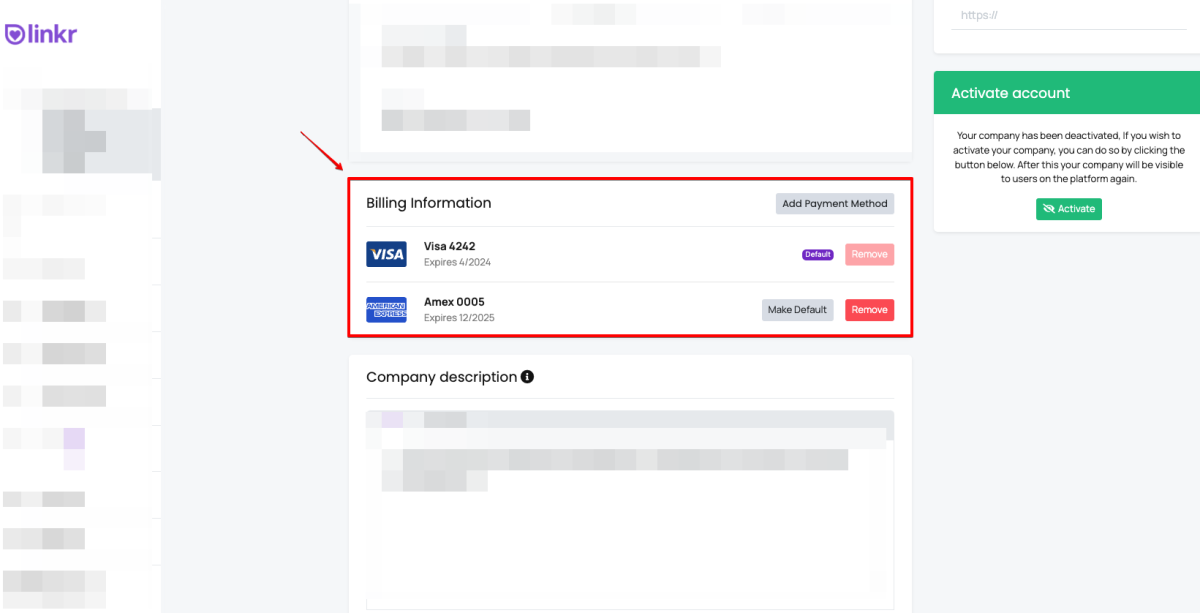The height and width of the screenshot is (613, 1200).
Task: Click the Expires 12/2025 text
Action: [x=459, y=318]
